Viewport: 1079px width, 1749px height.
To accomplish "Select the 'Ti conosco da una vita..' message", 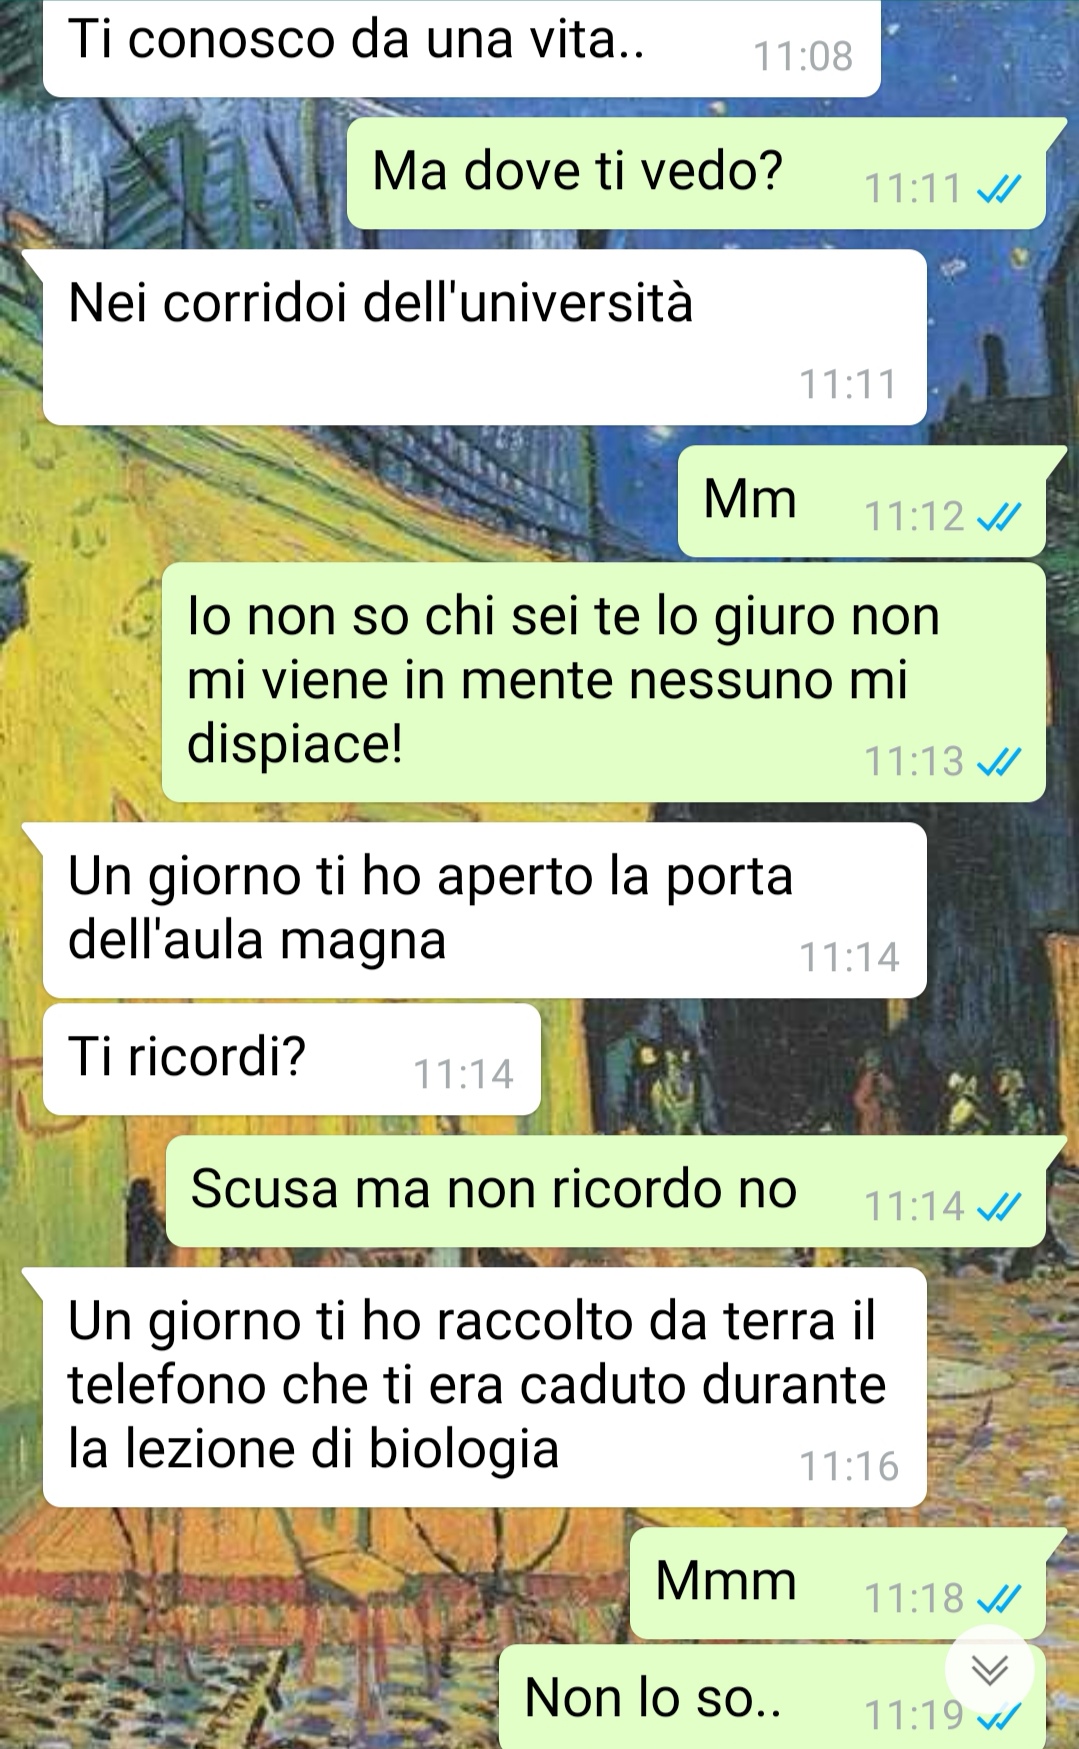I will (x=461, y=48).
